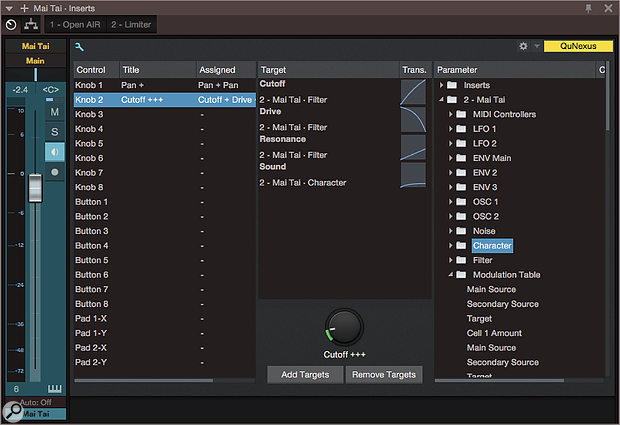Click the parameter tree vertical scrollbar
The height and width of the screenshot is (425, 620).
click(608, 97)
